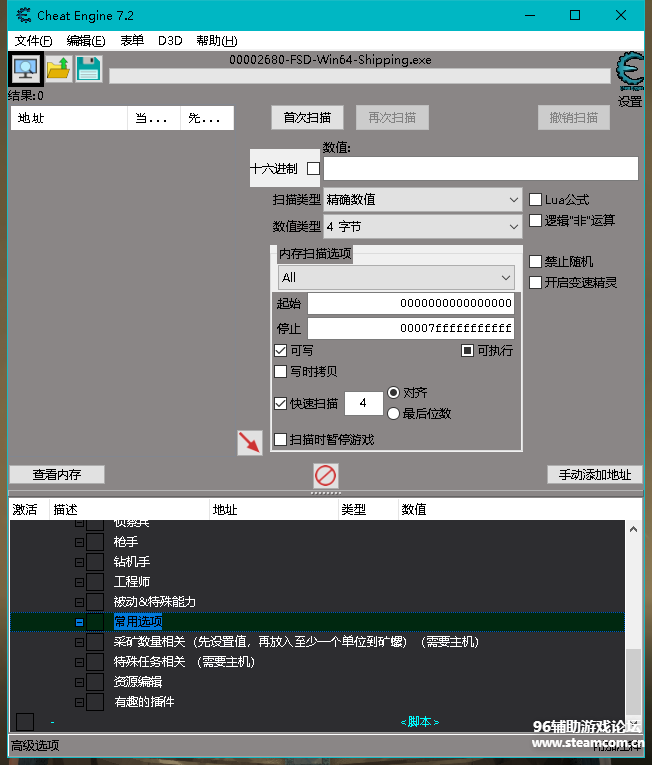
Task: Save table using the floppy disk icon
Action: coord(89,69)
